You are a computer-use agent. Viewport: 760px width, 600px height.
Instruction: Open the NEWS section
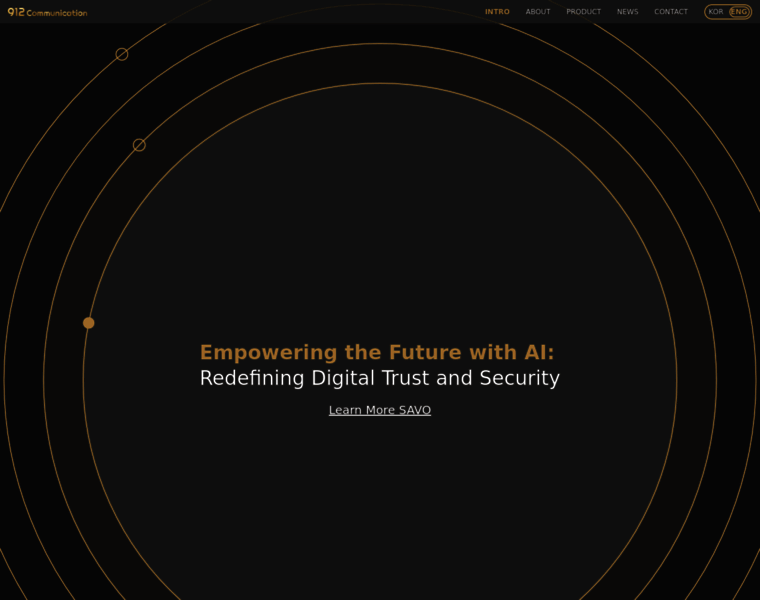click(x=627, y=12)
